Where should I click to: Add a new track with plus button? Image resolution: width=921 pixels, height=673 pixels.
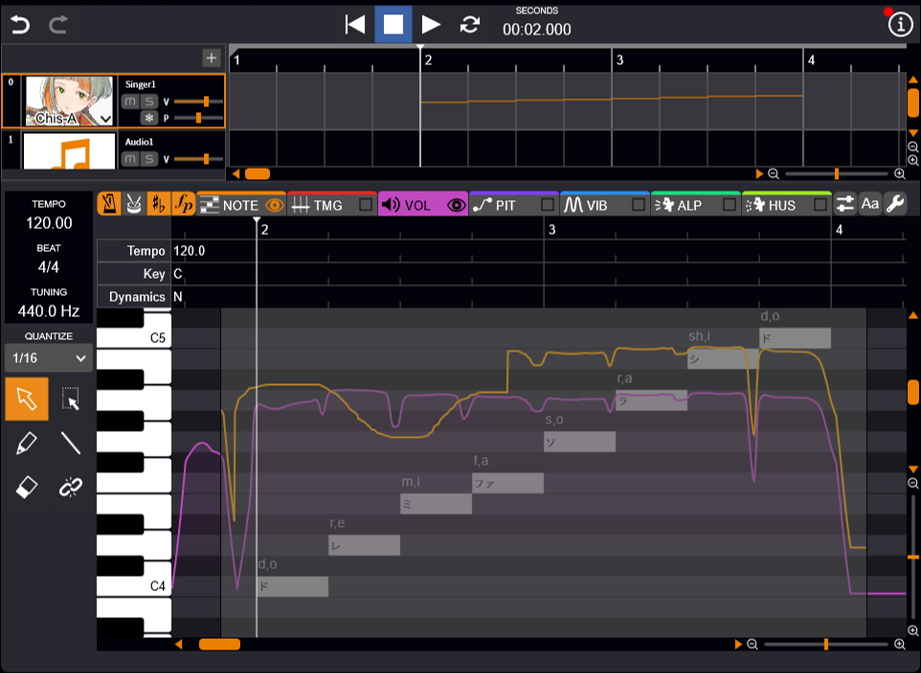(x=211, y=58)
